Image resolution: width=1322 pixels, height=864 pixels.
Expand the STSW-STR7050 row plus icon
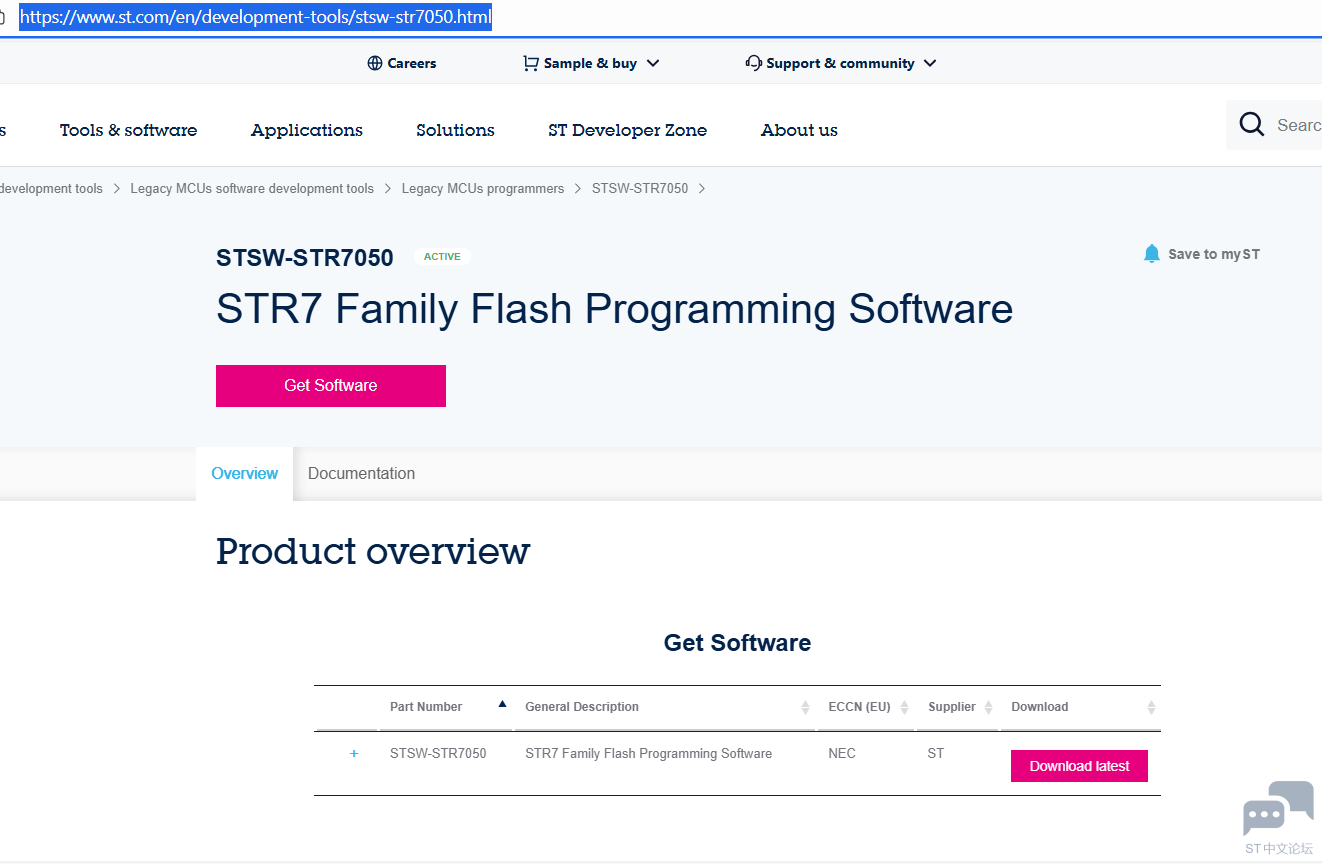(x=354, y=753)
